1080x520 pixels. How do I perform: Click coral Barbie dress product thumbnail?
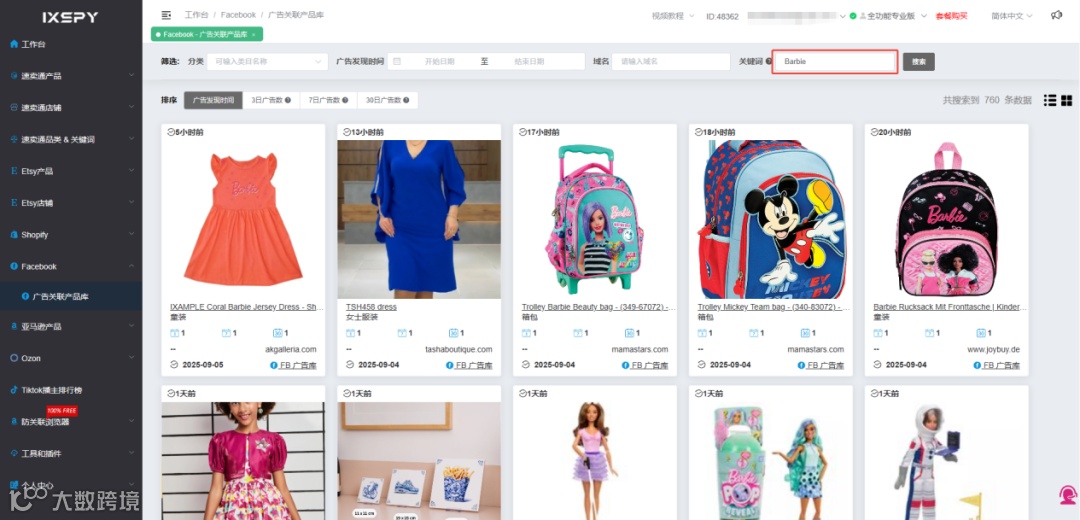(x=243, y=219)
